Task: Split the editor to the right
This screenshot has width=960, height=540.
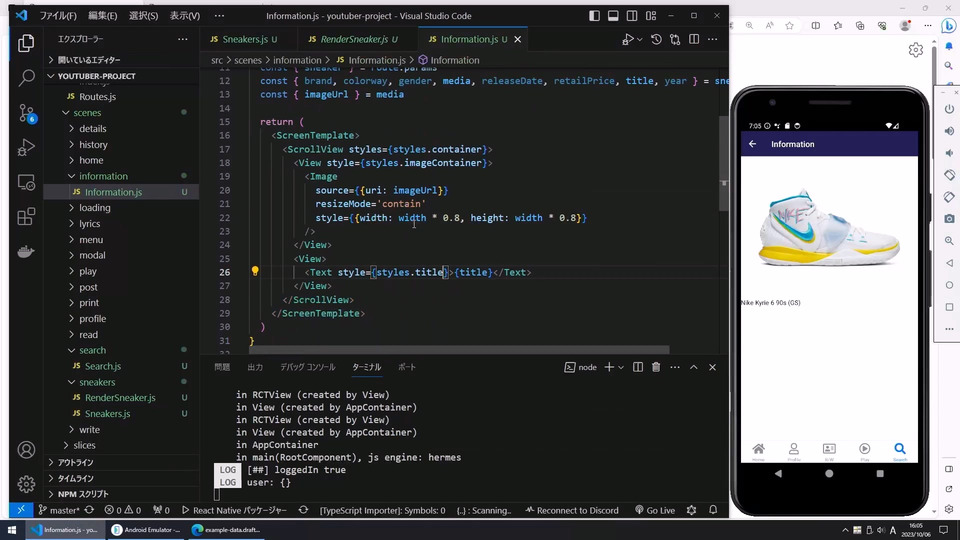Action: click(x=692, y=39)
